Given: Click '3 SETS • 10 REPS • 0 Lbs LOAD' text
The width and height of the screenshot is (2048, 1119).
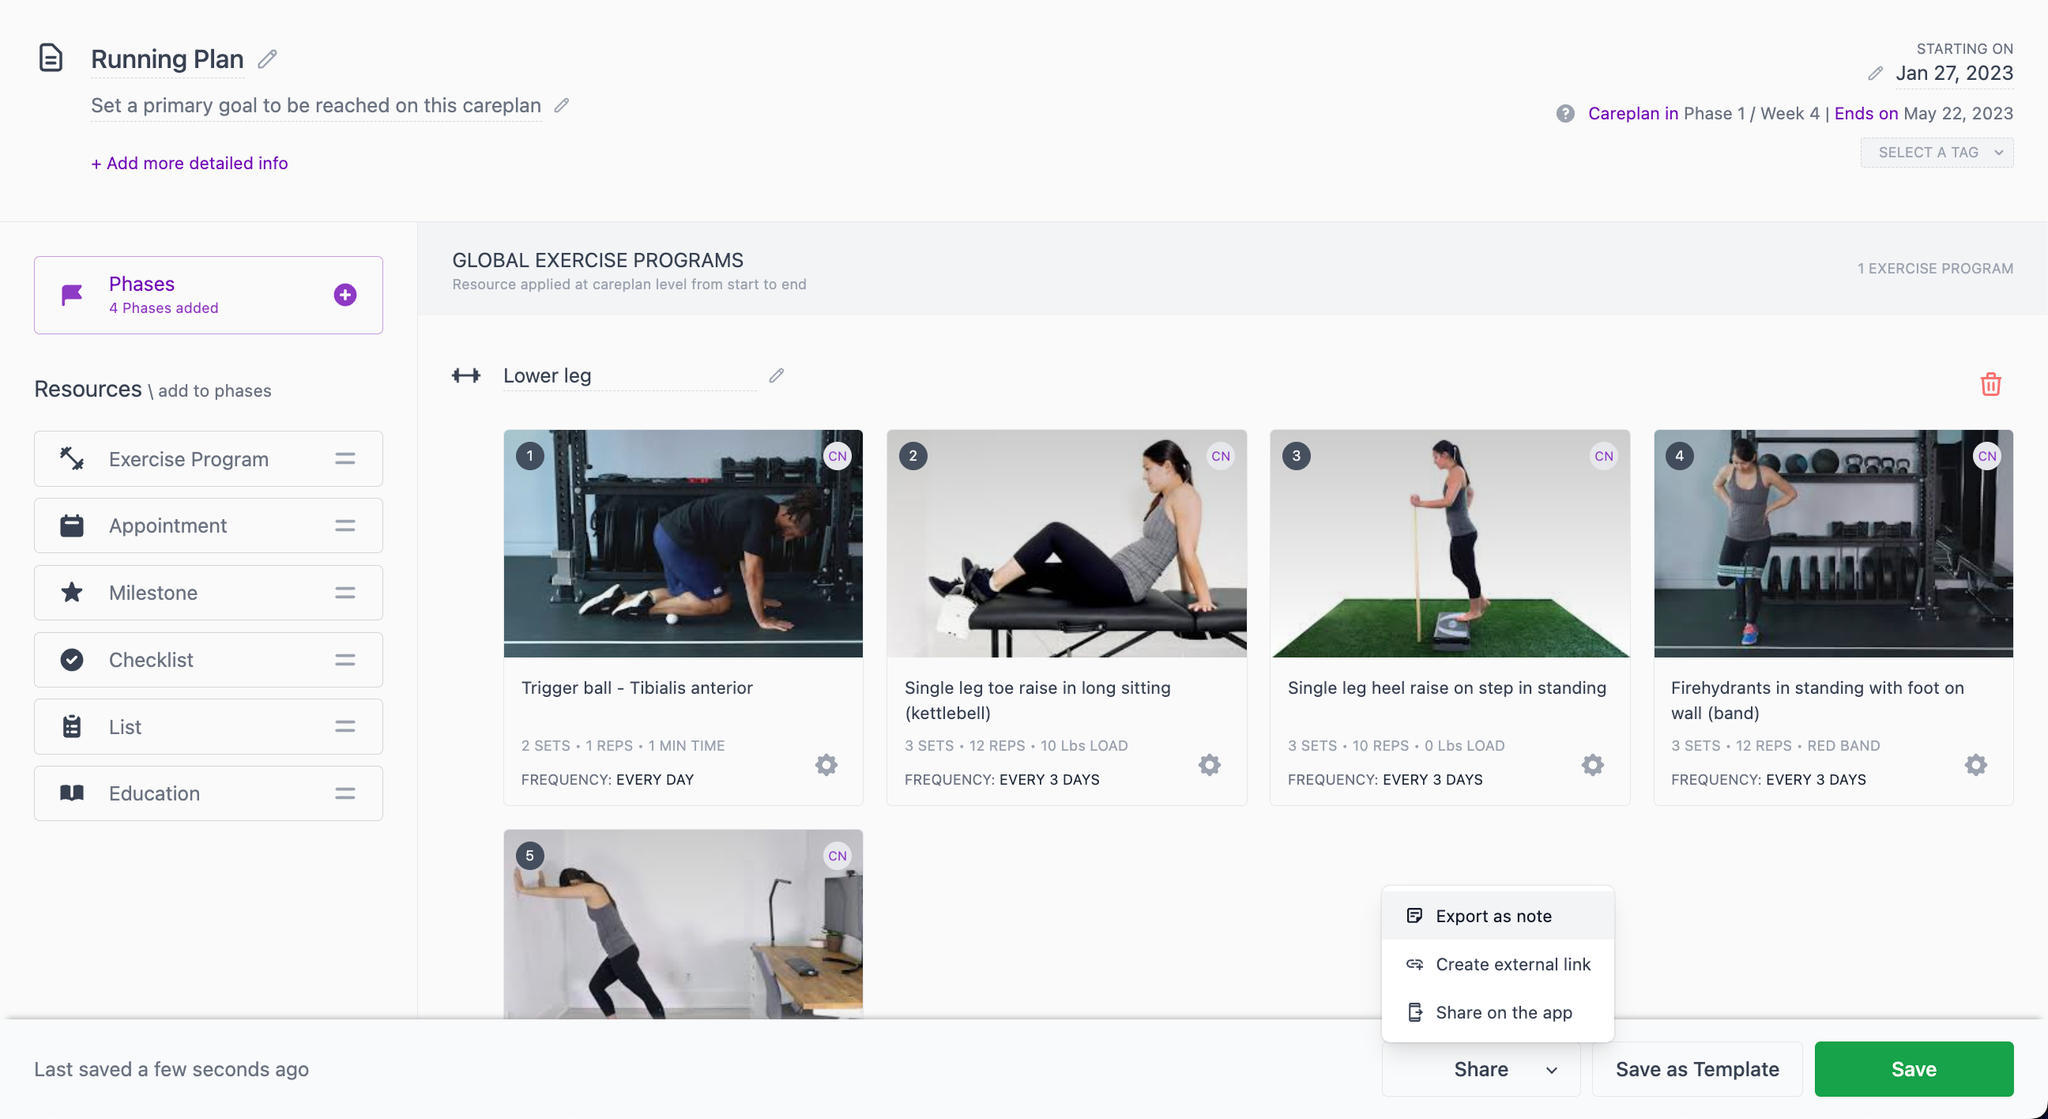Looking at the screenshot, I should [x=1396, y=746].
